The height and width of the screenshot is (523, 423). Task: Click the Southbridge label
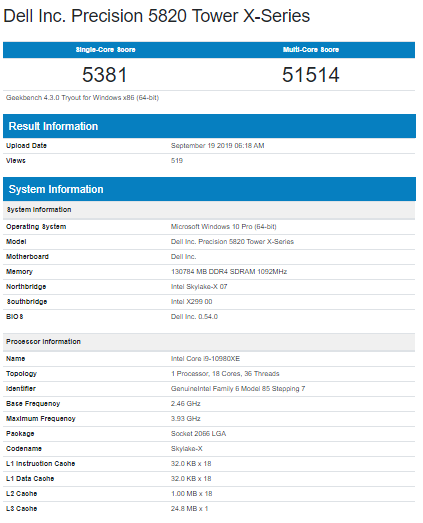[27, 302]
